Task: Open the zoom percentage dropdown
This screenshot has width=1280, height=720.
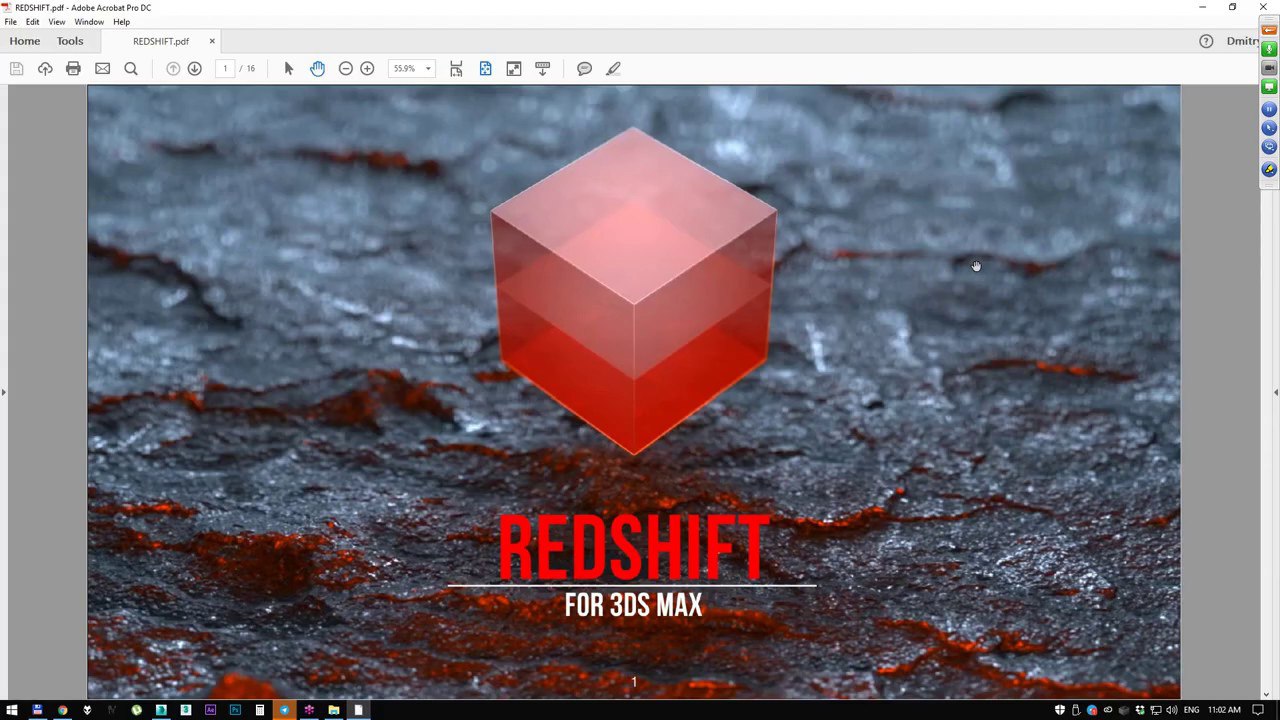Action: [428, 69]
